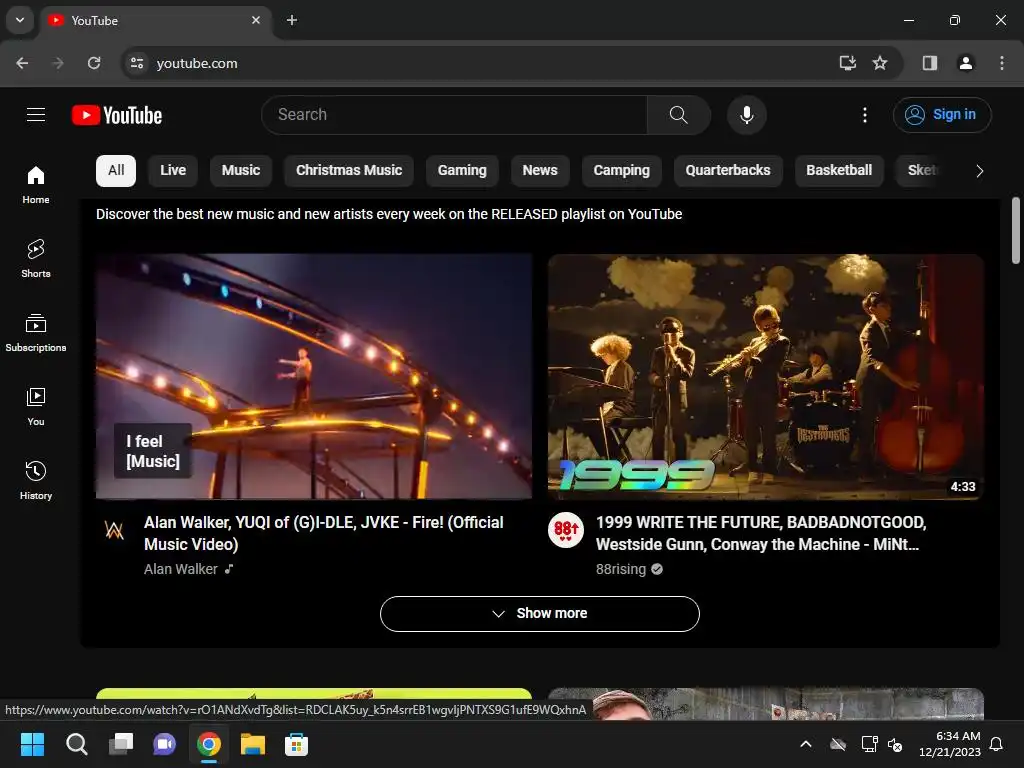This screenshot has width=1024, height=768.
Task: Reload the YouTube page
Action: [94, 63]
